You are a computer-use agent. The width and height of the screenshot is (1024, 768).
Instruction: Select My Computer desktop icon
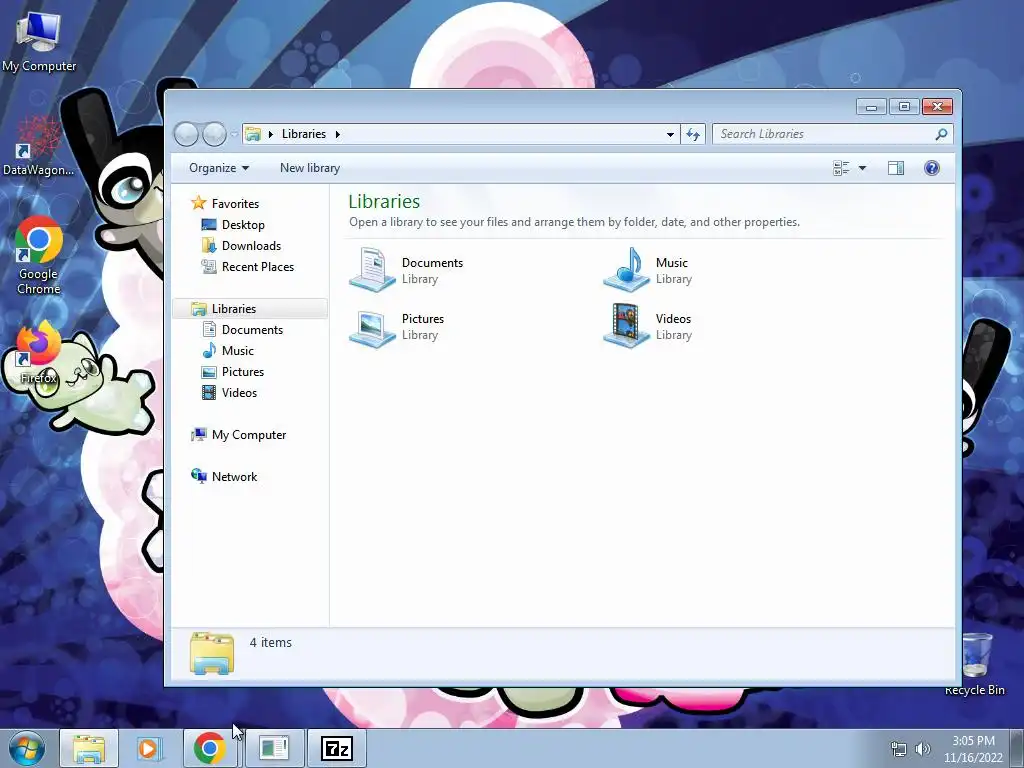coord(39,40)
